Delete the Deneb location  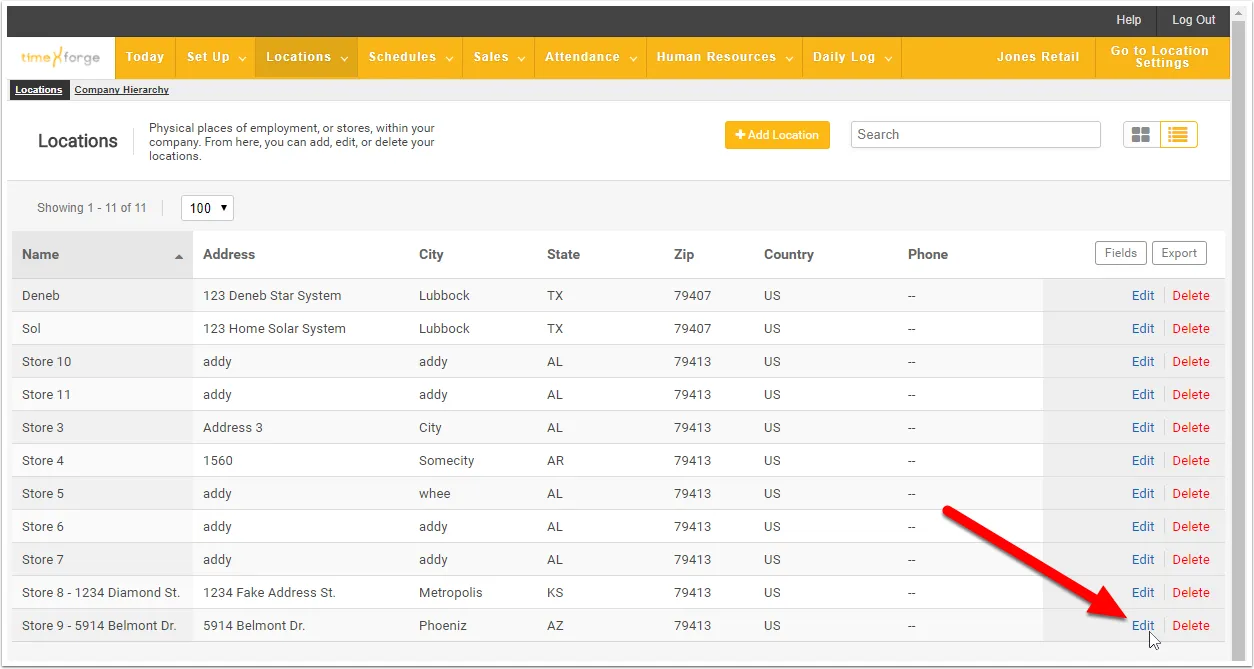[1191, 296]
